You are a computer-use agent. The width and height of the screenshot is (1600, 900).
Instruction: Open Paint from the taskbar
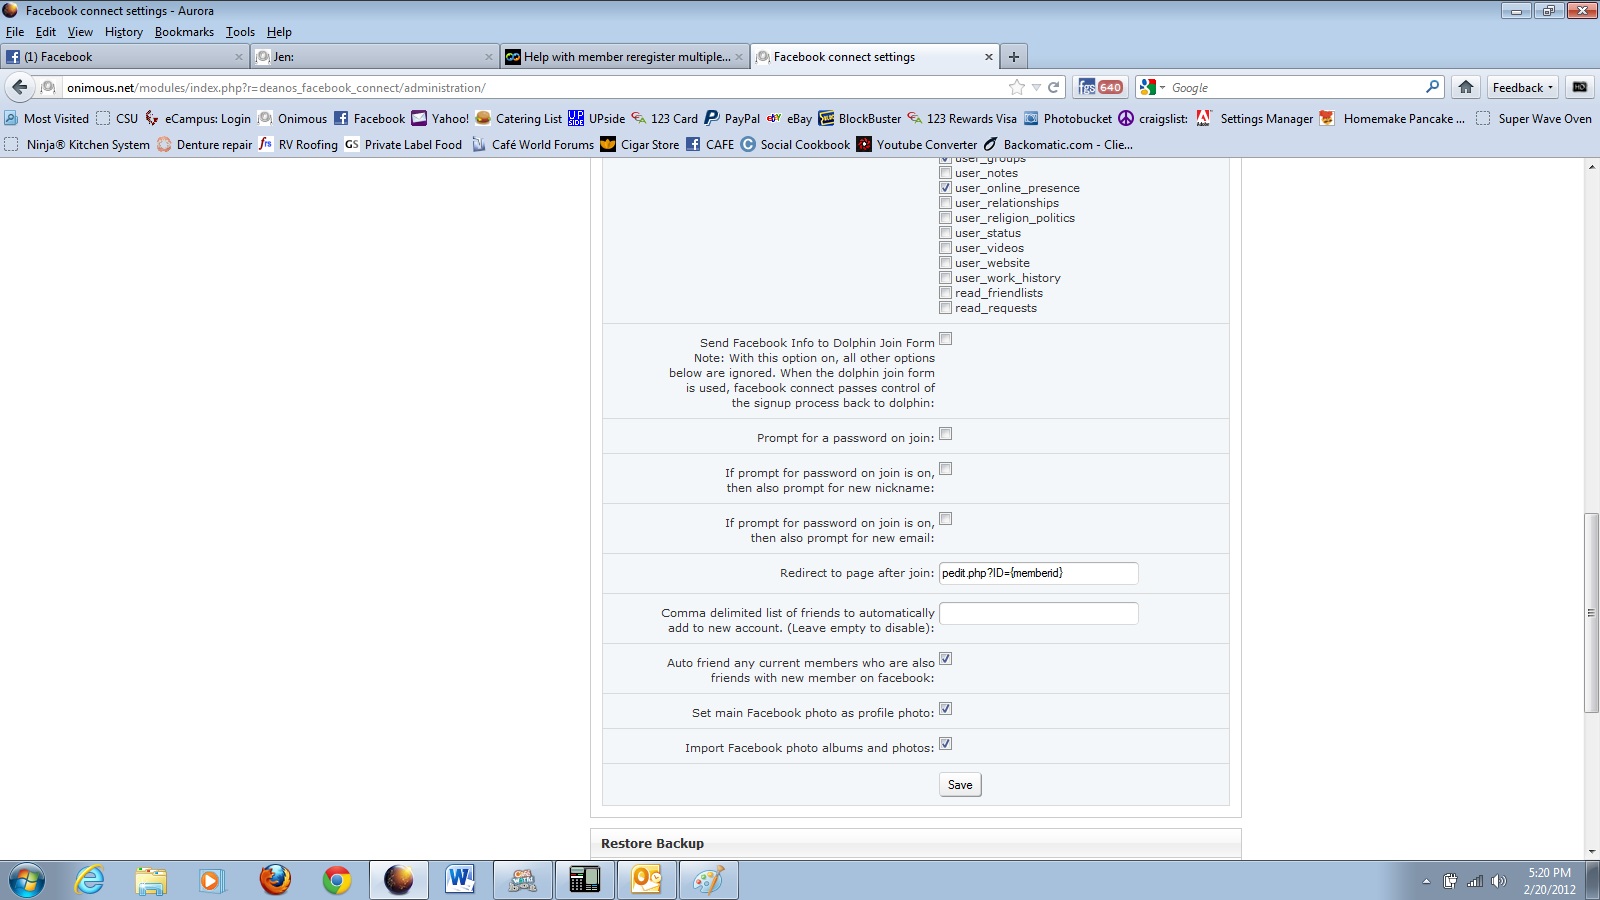pos(709,880)
